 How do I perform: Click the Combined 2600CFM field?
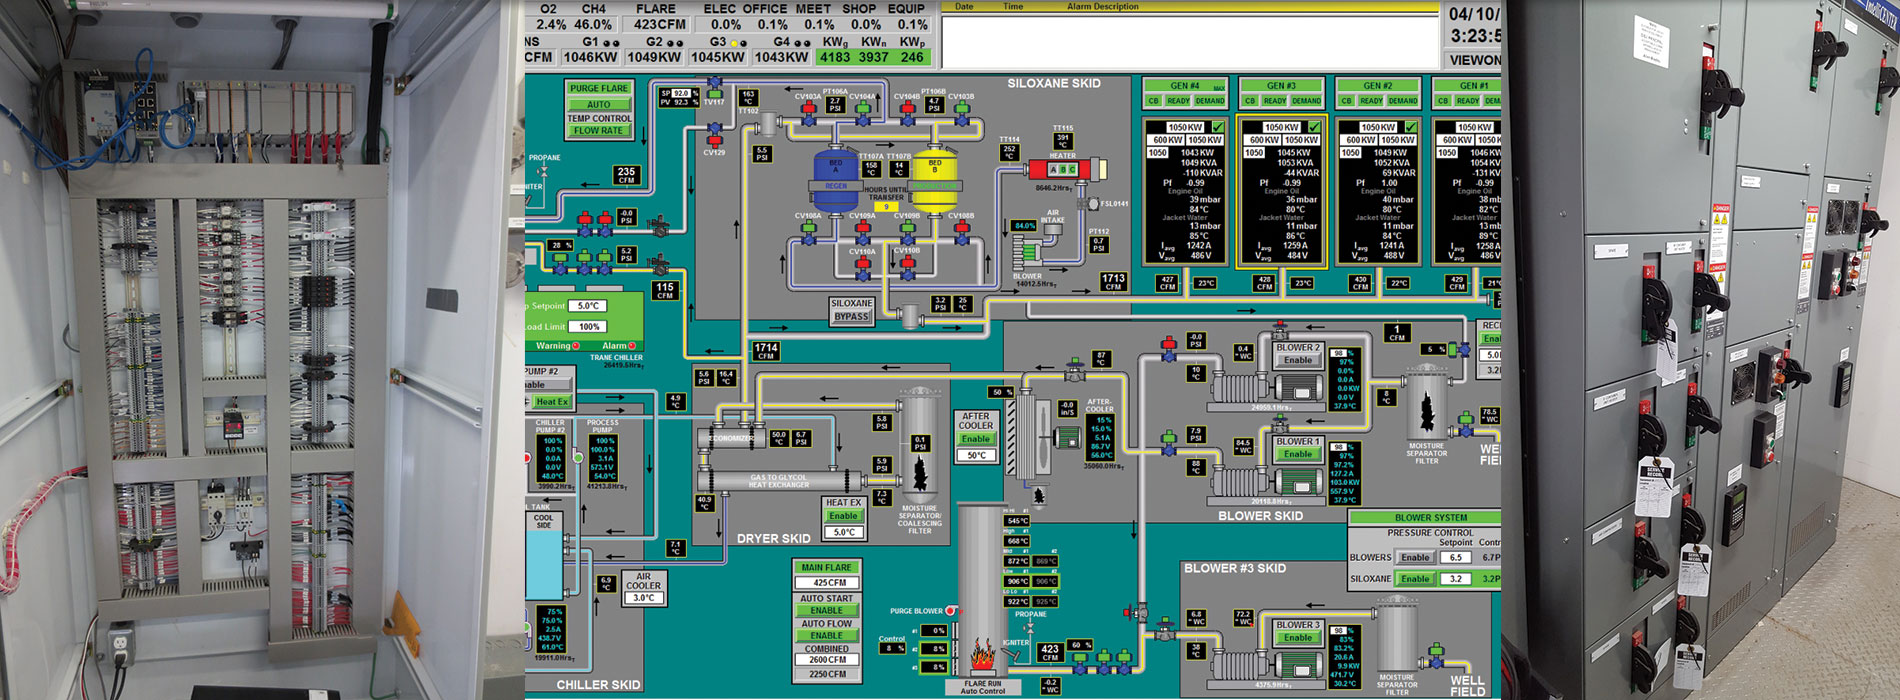pos(827,660)
